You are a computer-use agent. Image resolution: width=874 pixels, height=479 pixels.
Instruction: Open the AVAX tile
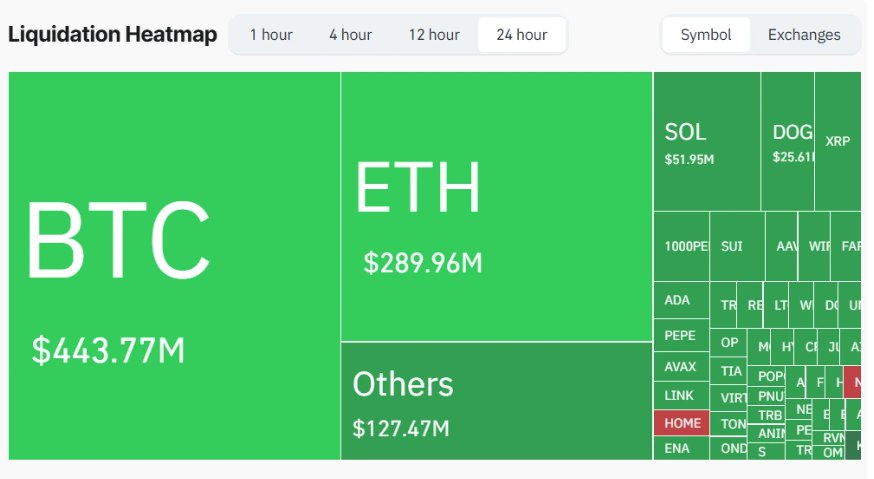681,366
